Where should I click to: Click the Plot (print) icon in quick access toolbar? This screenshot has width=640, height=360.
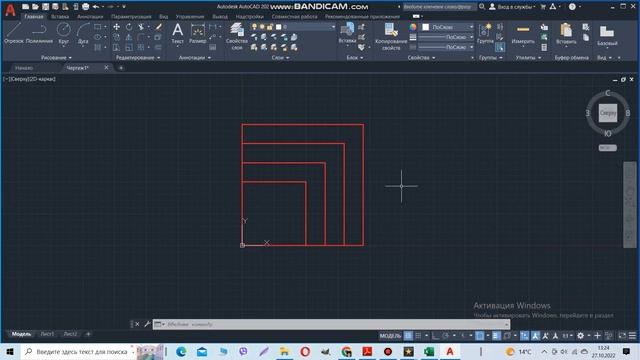85,7
